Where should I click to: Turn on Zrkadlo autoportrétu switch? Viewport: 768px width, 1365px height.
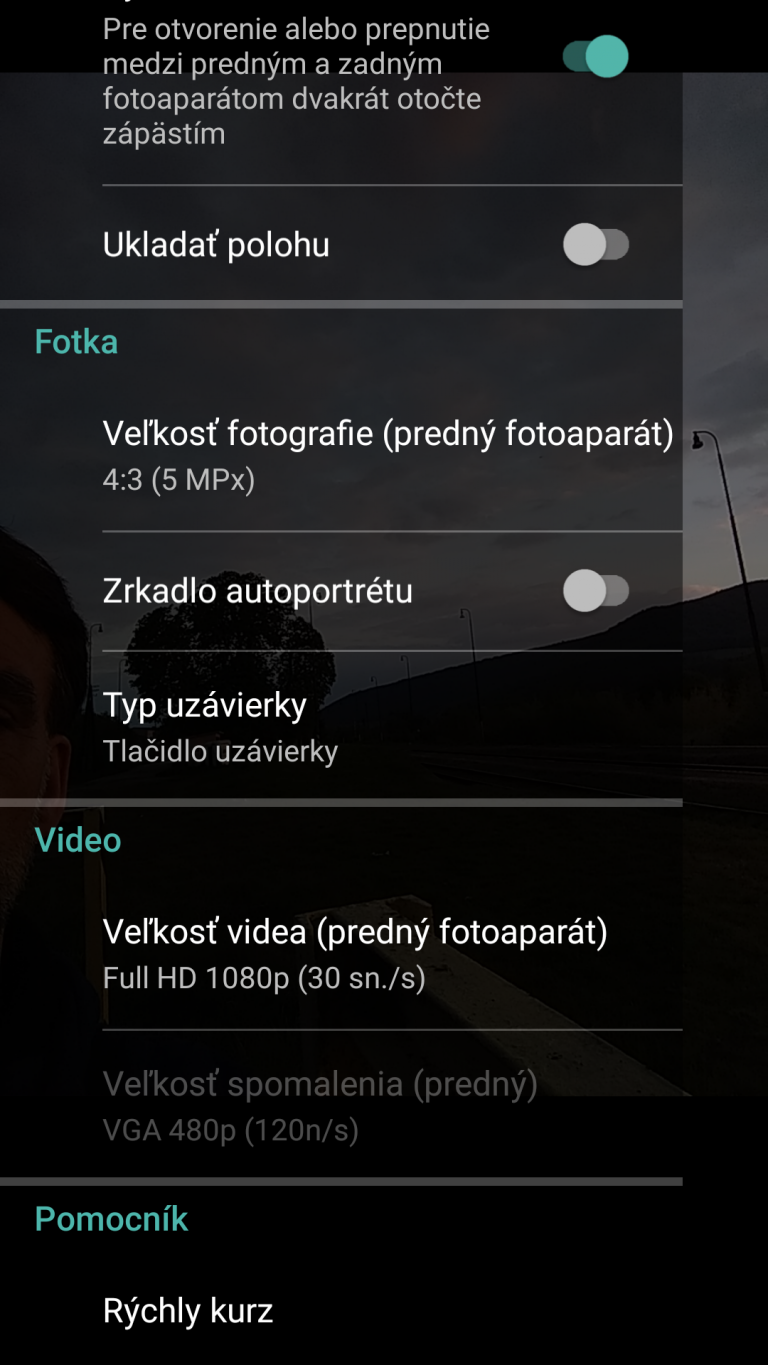point(595,591)
